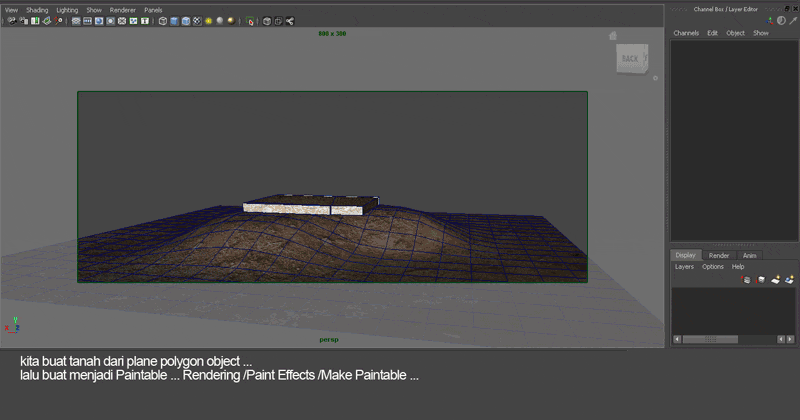Open the Lighting panel menu
800x420 pixels.
[67, 10]
